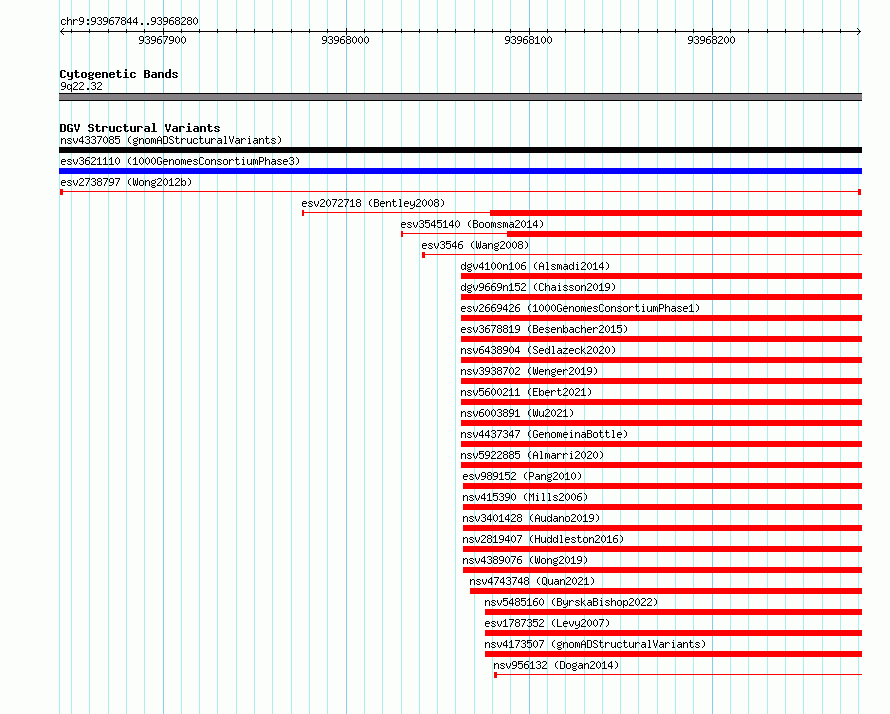
Task: Click the esv3678819 Besenbacher2015 label
Action: (544, 329)
